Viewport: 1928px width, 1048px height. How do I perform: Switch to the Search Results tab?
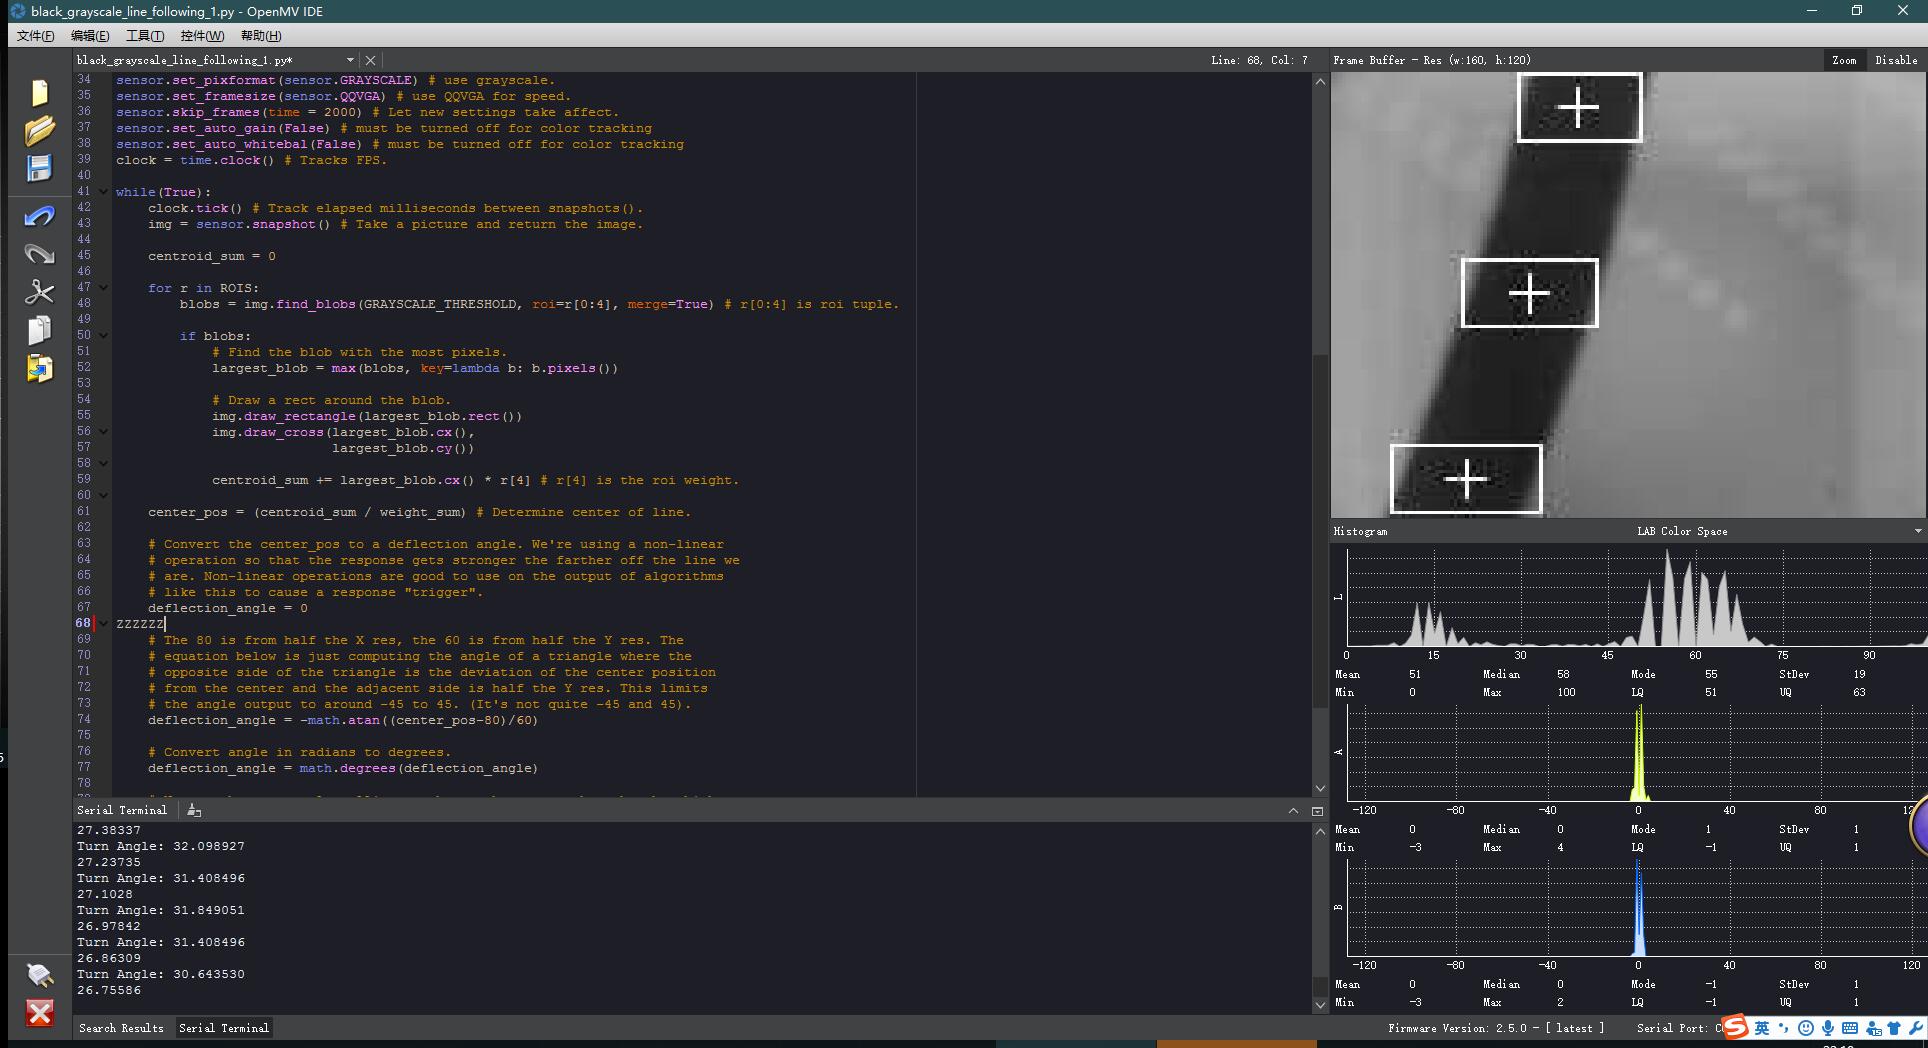pos(121,1028)
